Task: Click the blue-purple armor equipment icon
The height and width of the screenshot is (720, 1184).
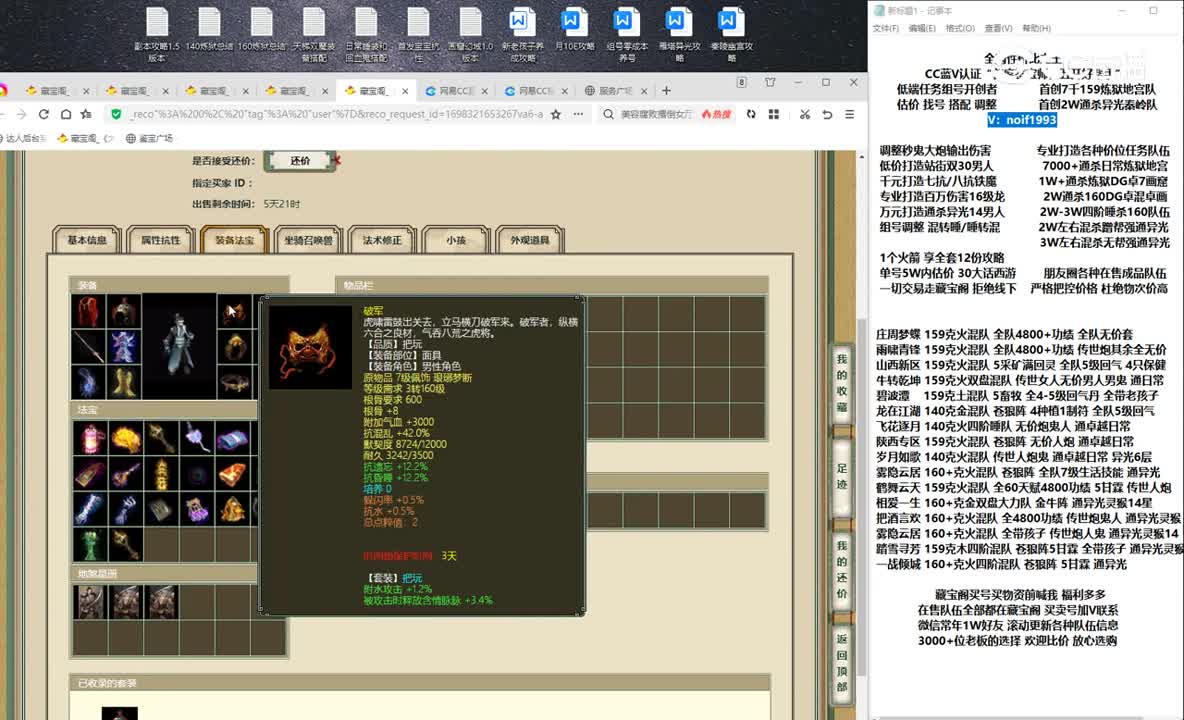Action: coord(124,346)
